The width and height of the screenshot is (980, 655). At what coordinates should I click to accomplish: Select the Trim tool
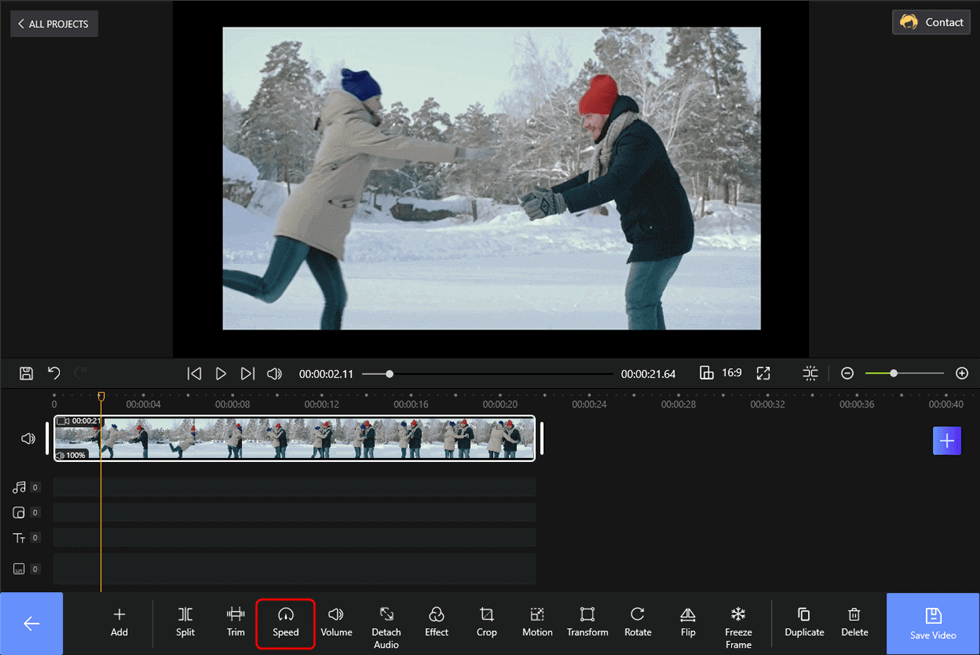click(x=236, y=622)
